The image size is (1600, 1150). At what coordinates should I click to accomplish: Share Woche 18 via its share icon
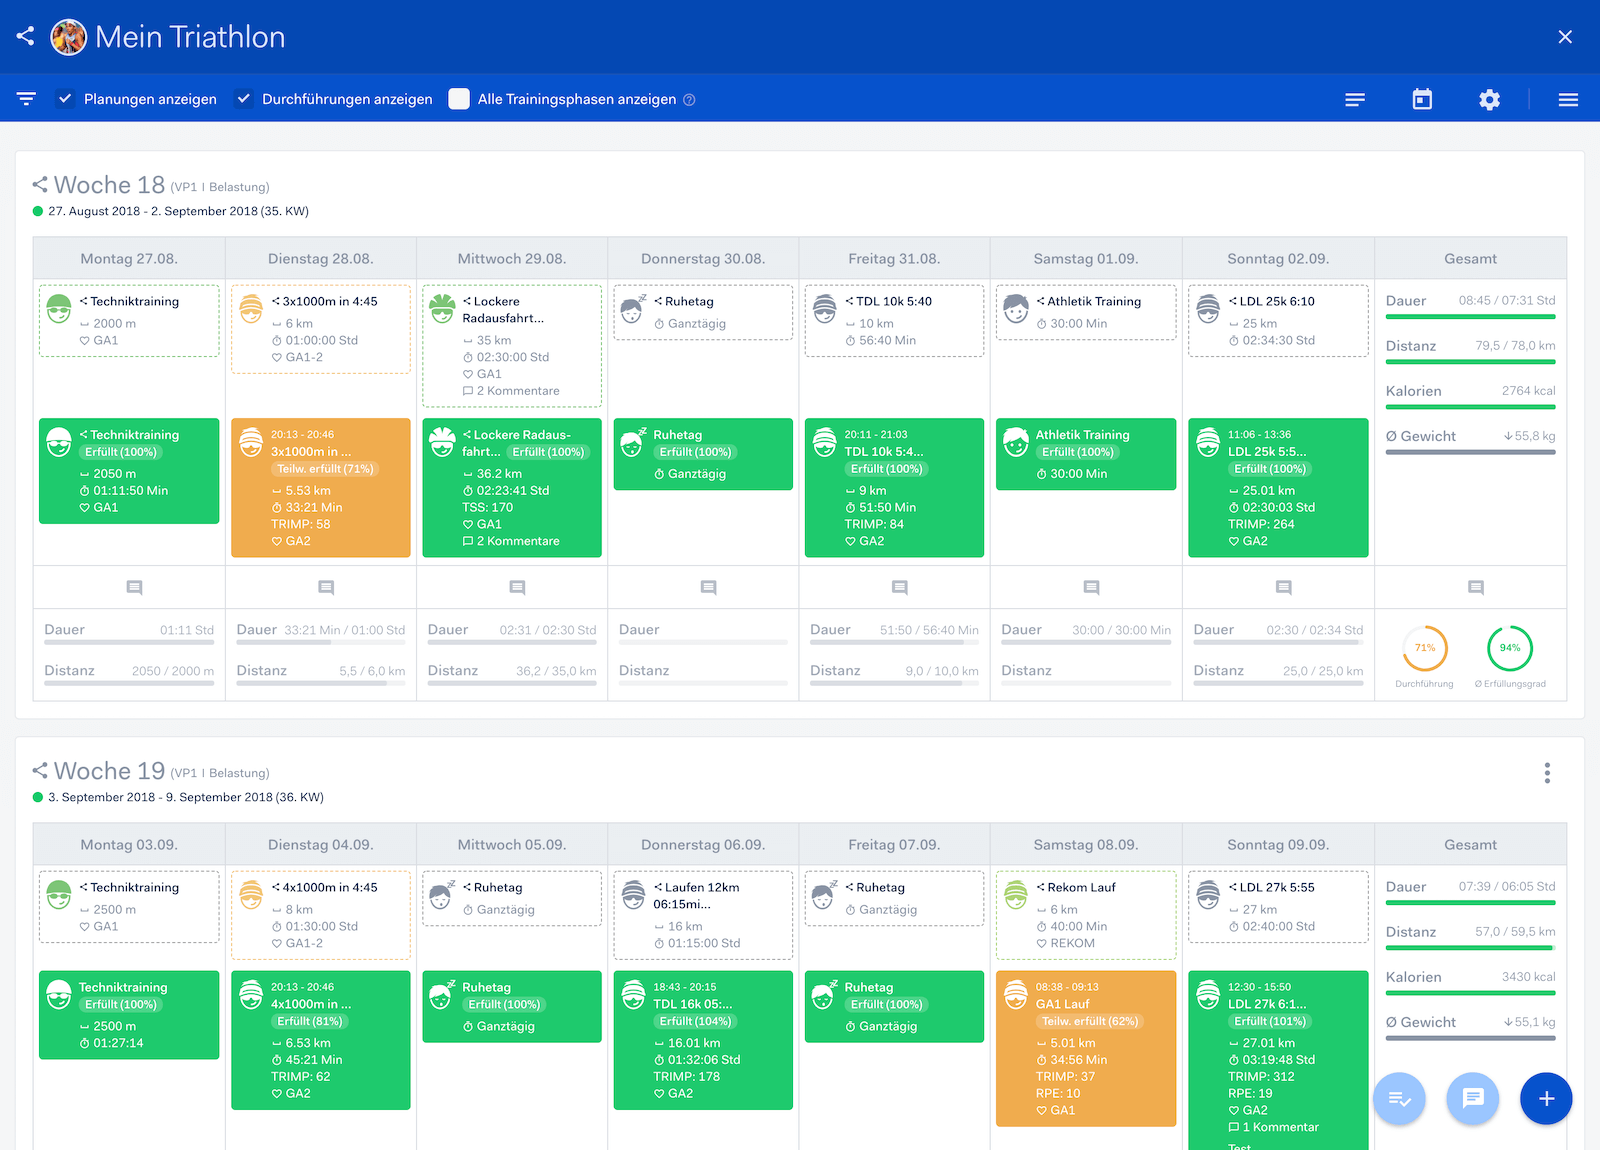click(x=40, y=185)
